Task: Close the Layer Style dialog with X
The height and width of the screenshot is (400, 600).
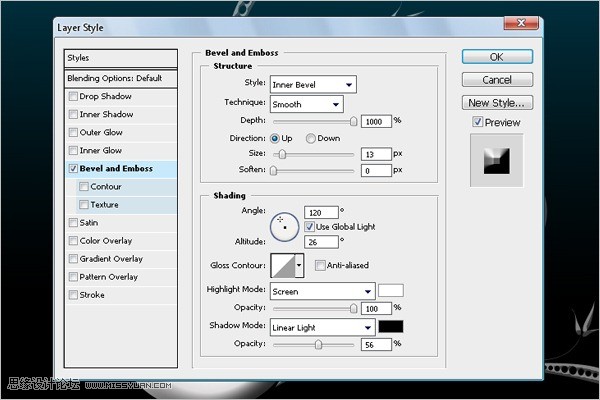Action: 521,23
